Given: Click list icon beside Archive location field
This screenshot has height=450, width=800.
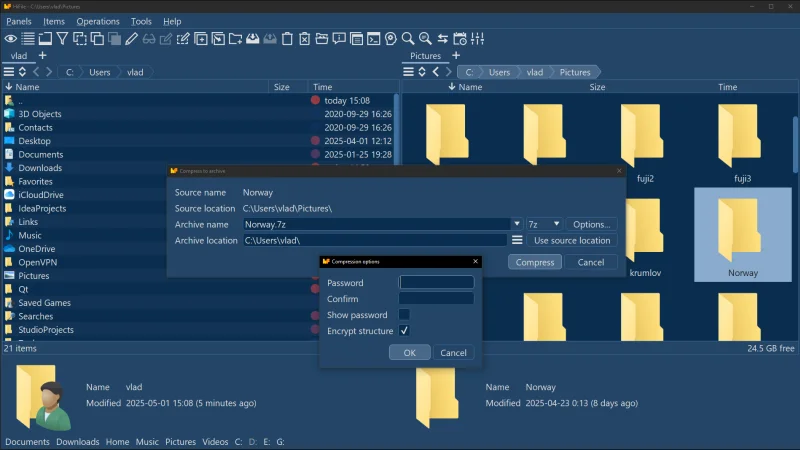Looking at the screenshot, I should (517, 240).
